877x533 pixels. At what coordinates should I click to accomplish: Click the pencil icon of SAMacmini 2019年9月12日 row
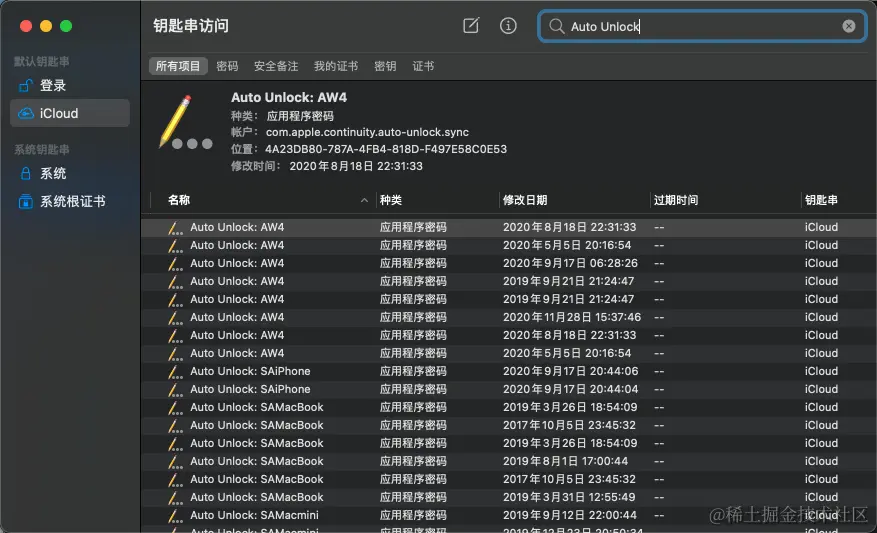pyautogui.click(x=175, y=516)
